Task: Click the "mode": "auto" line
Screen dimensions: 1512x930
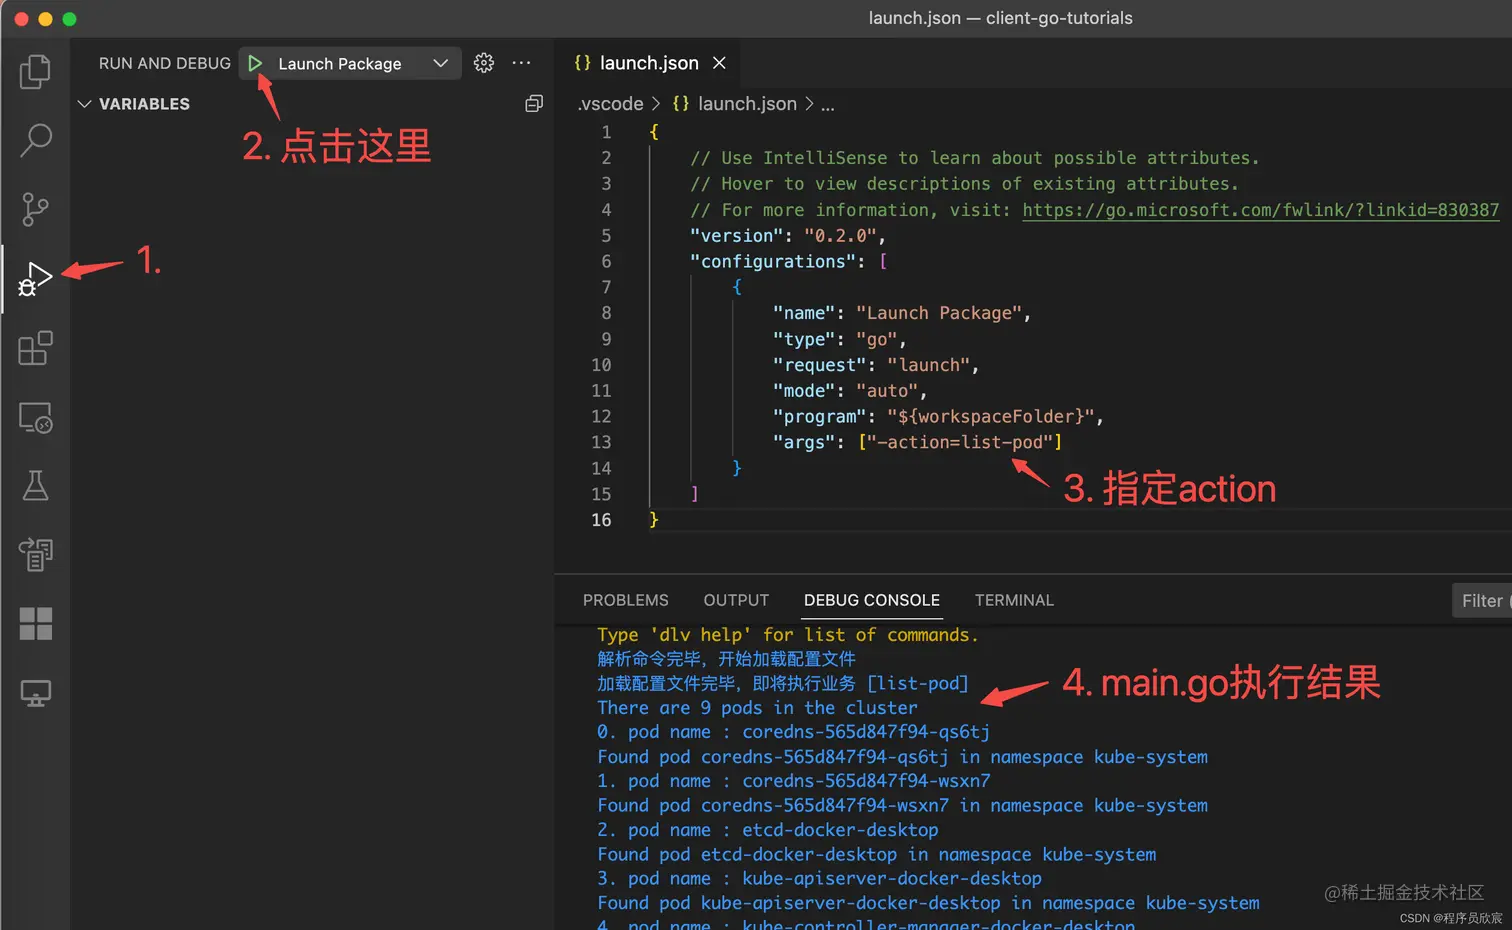Action: (849, 391)
